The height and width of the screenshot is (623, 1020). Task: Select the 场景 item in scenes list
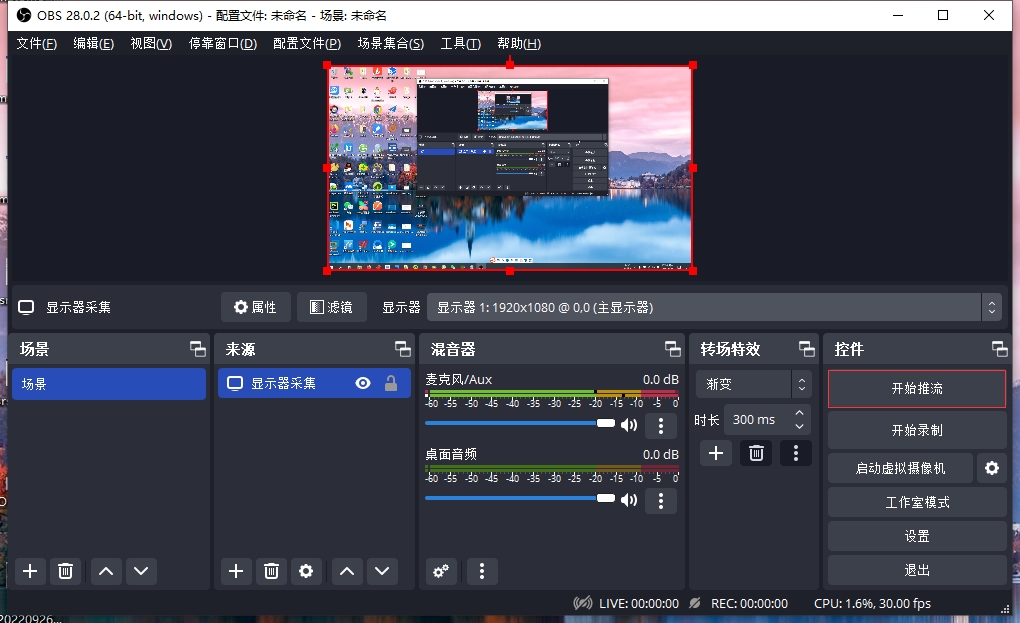tap(109, 384)
